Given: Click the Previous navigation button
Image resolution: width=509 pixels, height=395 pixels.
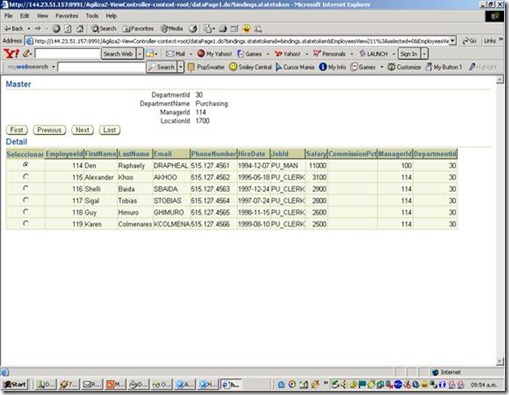Looking at the screenshot, I should pyautogui.click(x=49, y=130).
